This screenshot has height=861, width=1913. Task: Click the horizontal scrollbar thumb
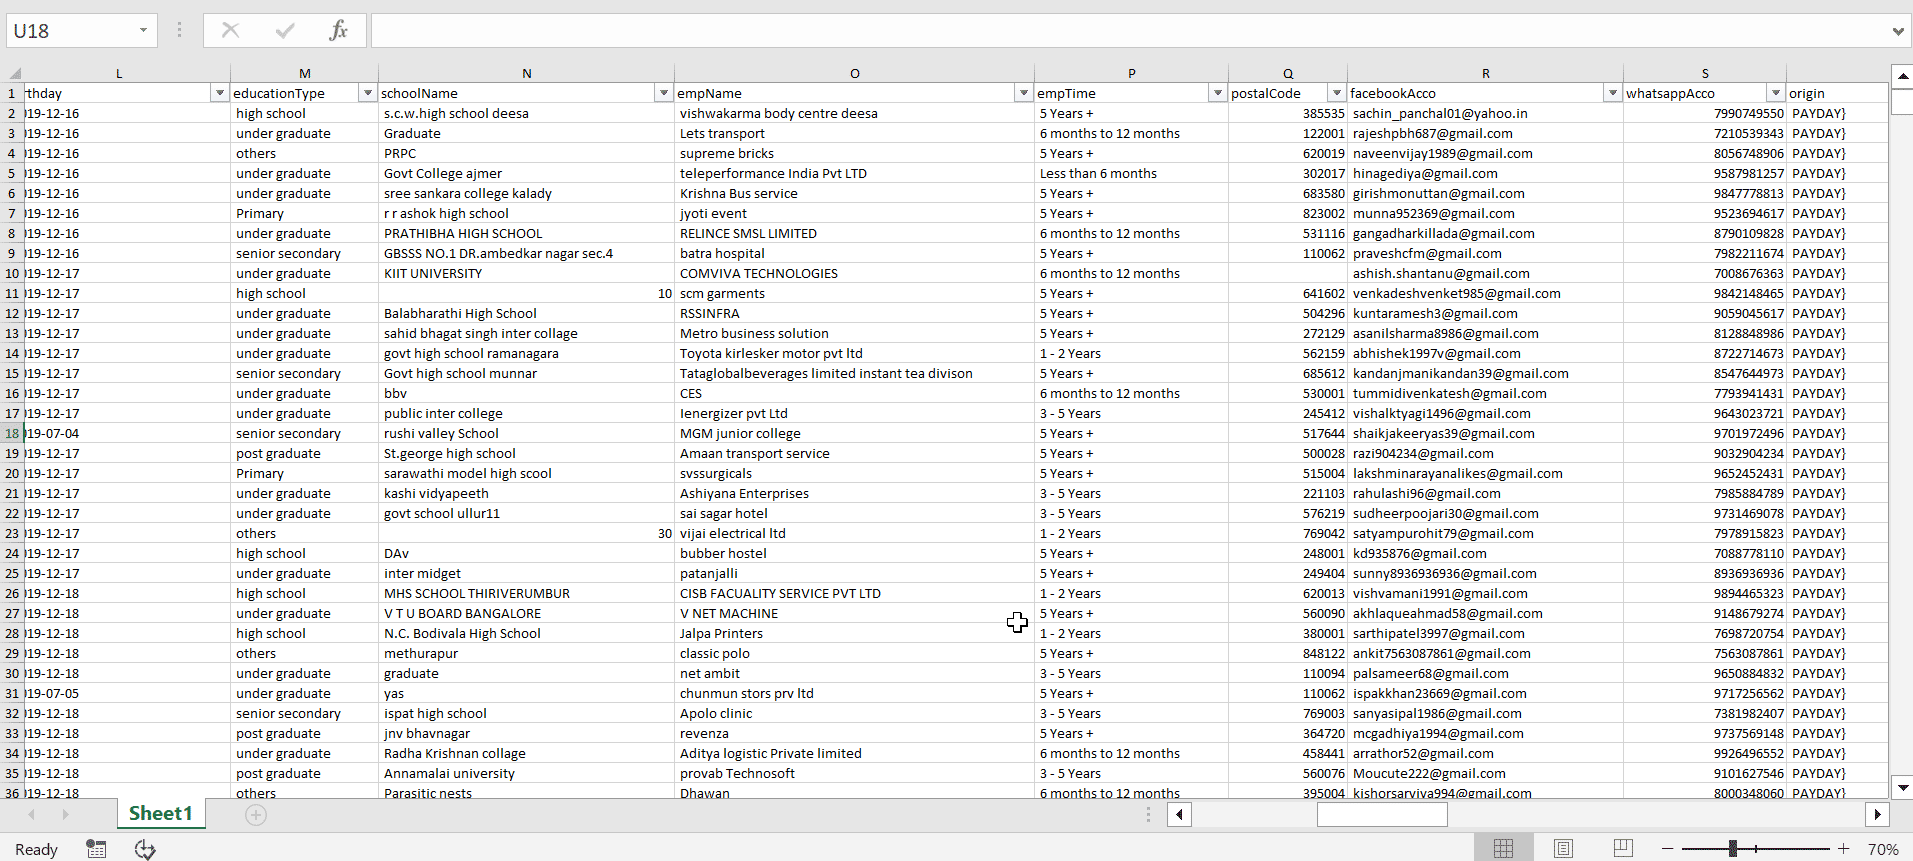1382,815
